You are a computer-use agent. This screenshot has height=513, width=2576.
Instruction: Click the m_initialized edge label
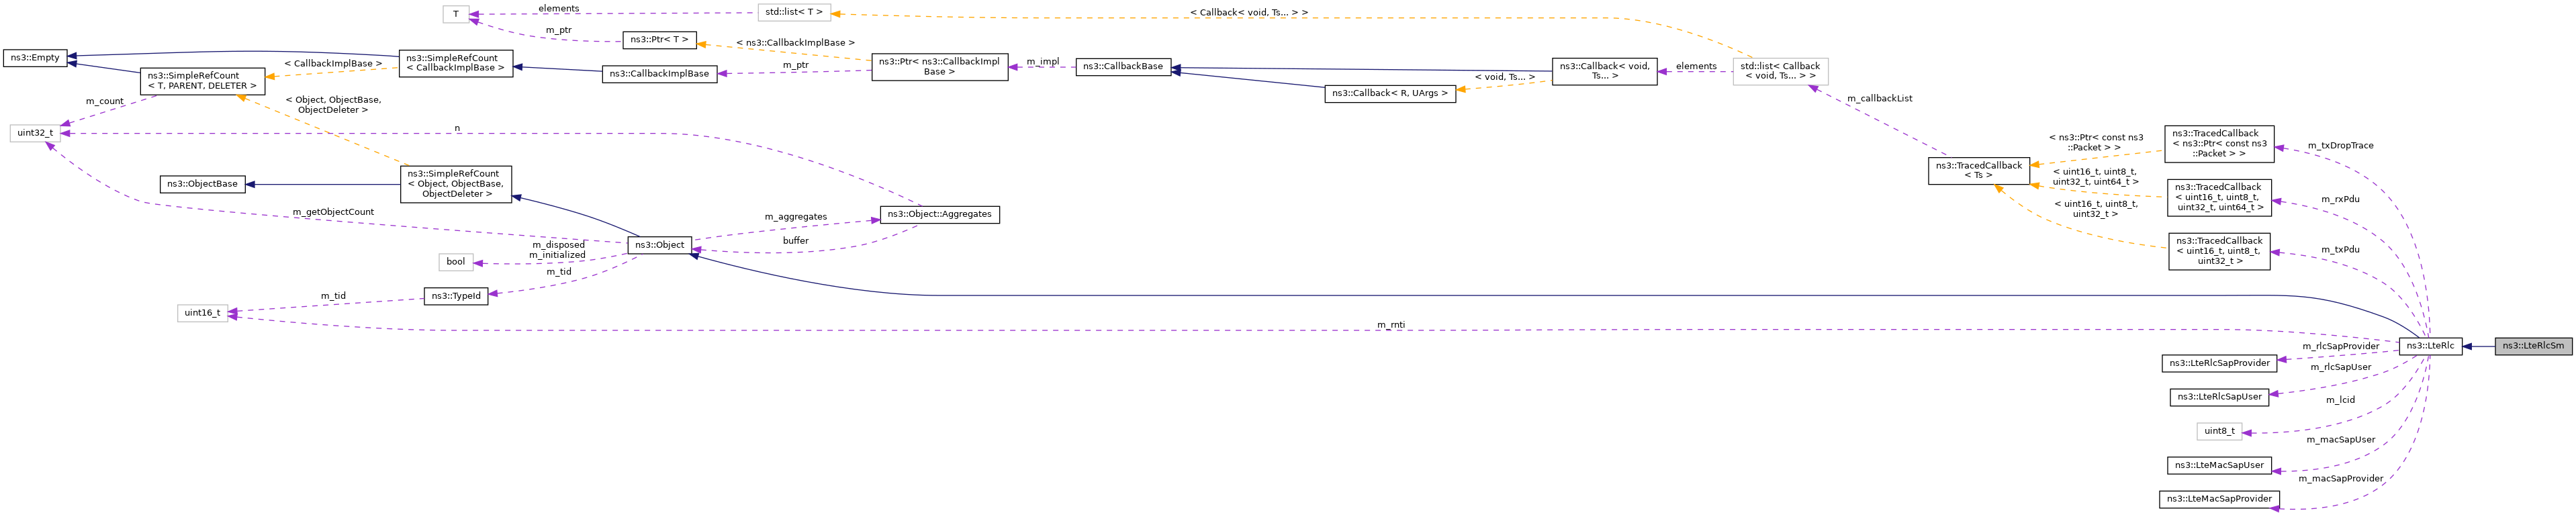pyautogui.click(x=557, y=255)
